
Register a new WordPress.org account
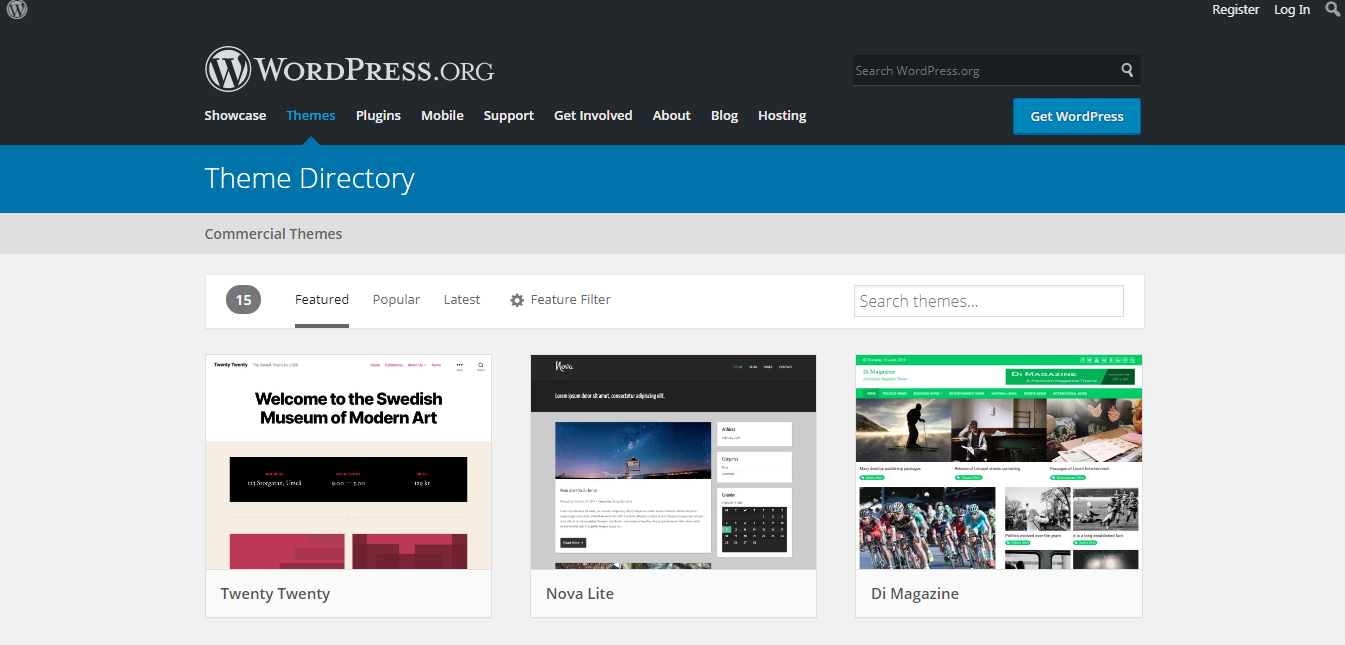pyautogui.click(x=1235, y=9)
